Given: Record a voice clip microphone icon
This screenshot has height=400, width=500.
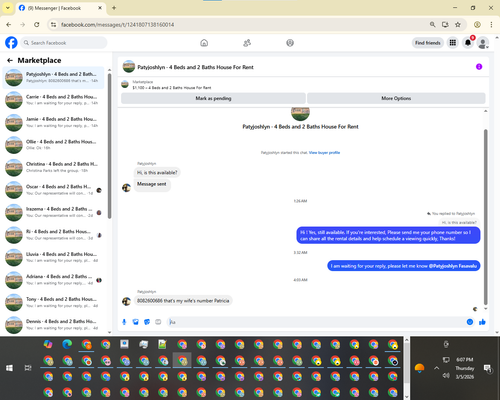Looking at the screenshot, I should coord(124,322).
